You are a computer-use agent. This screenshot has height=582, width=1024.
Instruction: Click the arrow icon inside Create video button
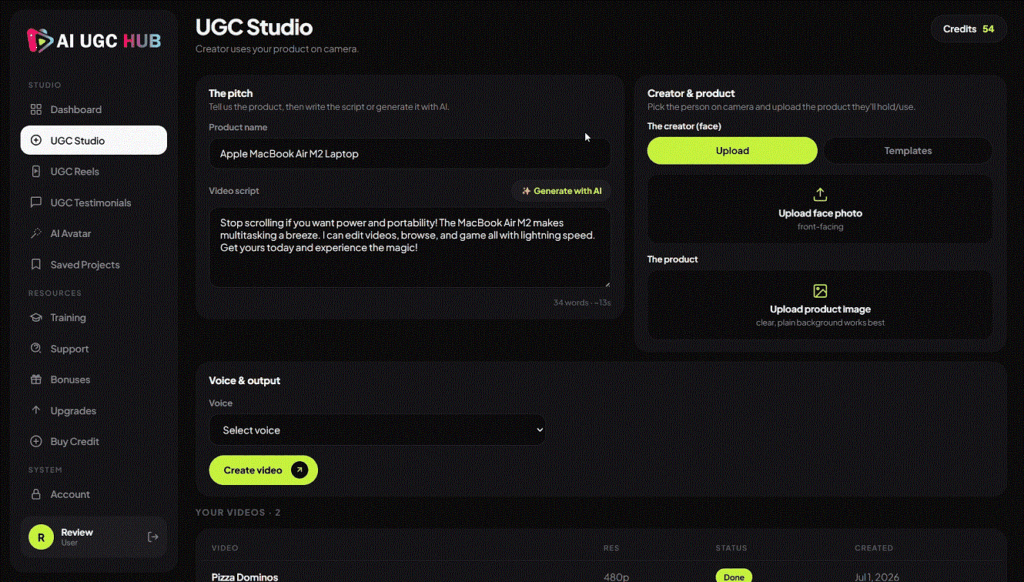coord(300,470)
